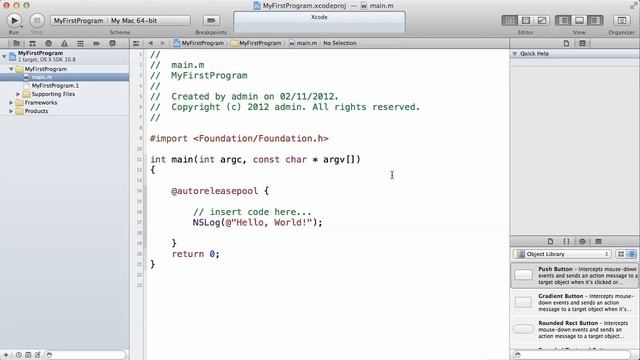
Task: Open the Organizer window
Action: pyautogui.click(x=622, y=20)
